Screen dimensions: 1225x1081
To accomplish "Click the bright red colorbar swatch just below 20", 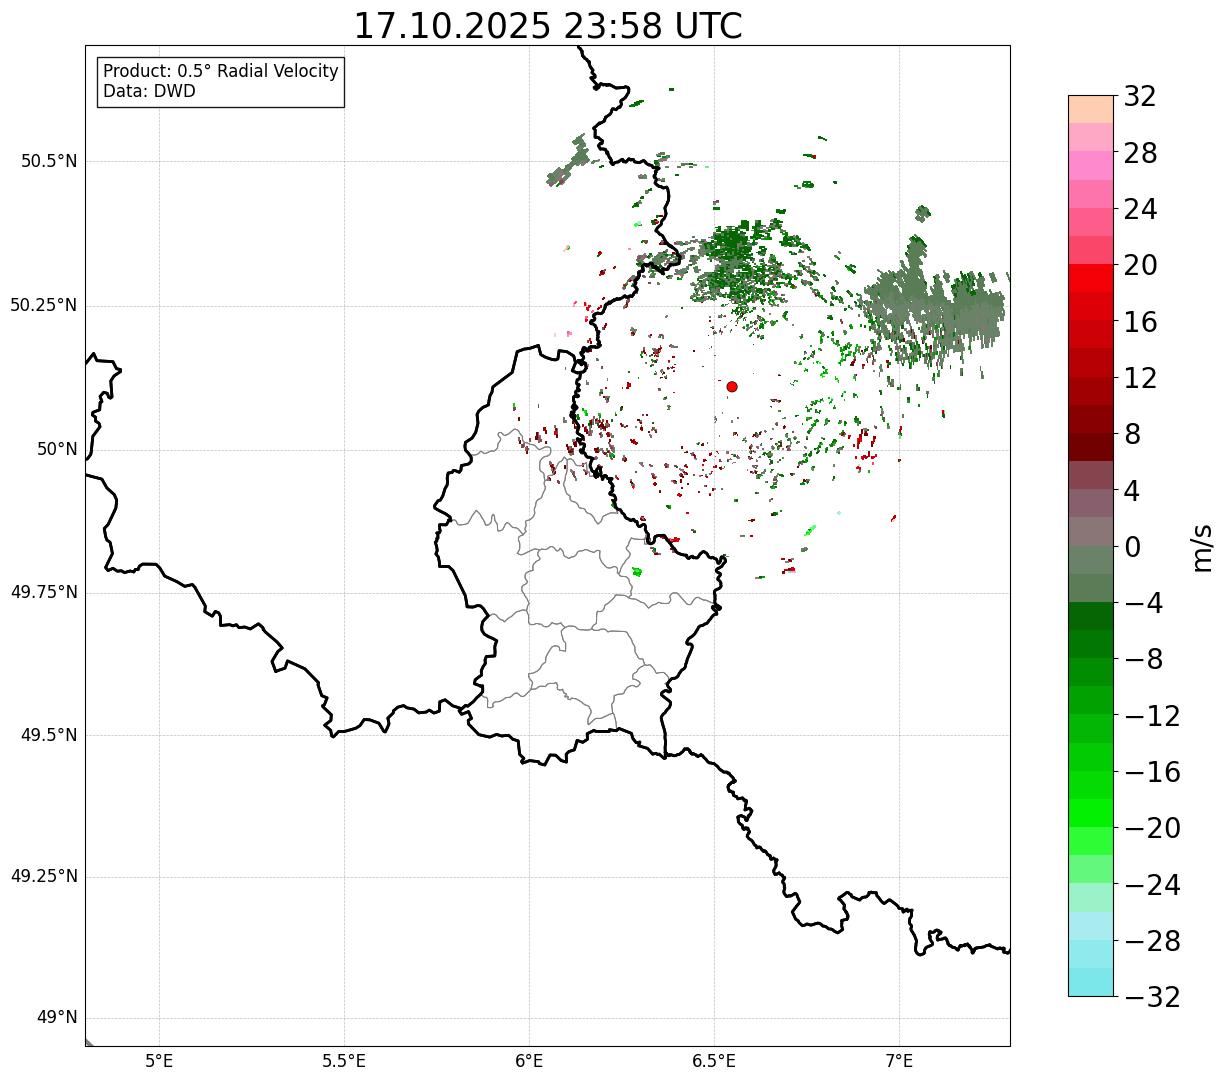I will [x=1090, y=279].
